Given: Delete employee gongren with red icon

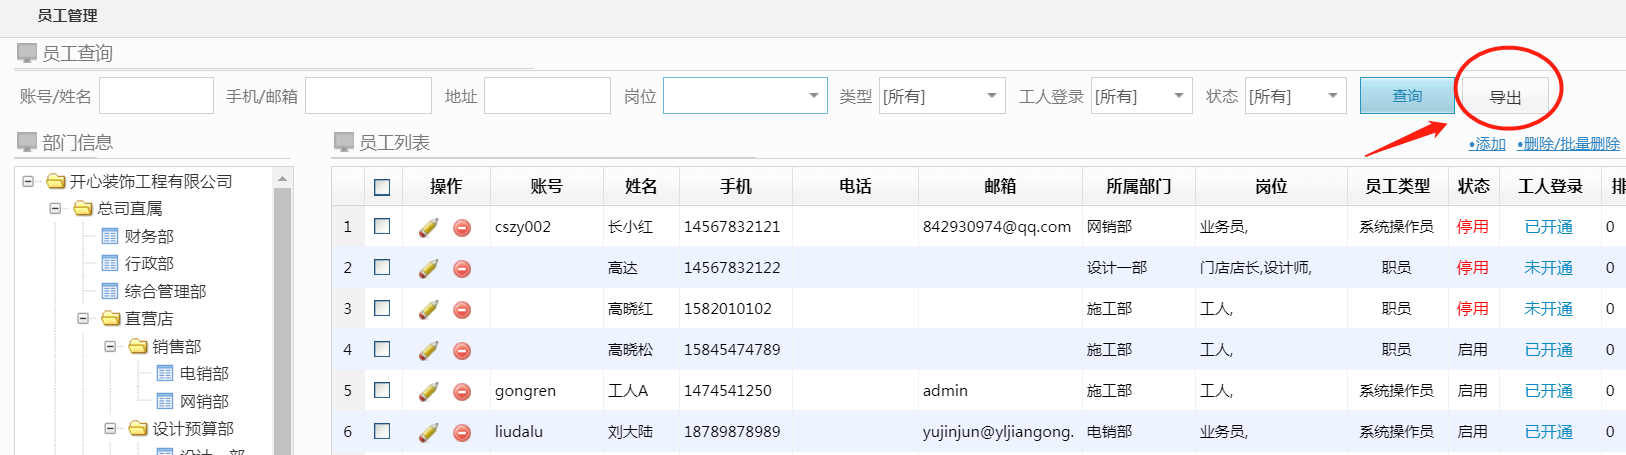Looking at the screenshot, I should coord(462,391).
